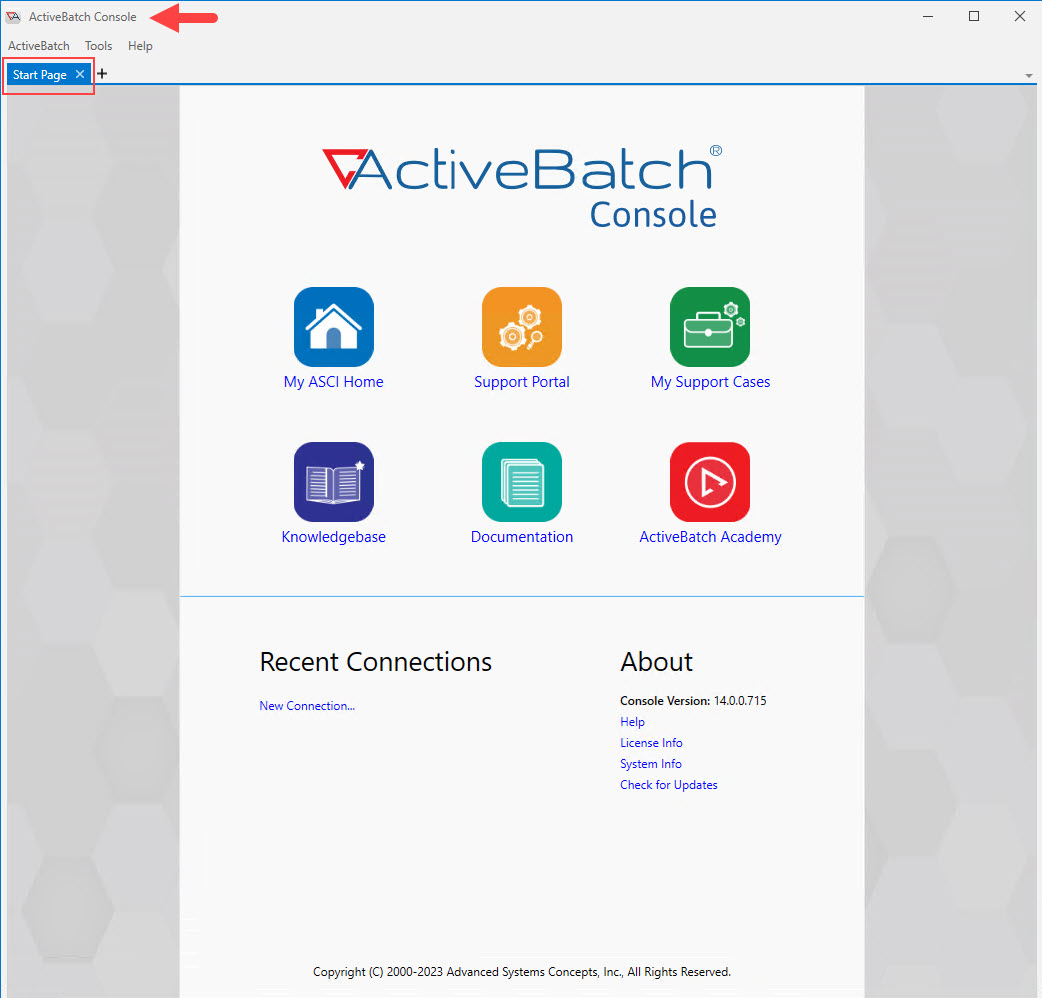This screenshot has width=1042, height=998.
Task: Maximize the ActiveBatch Console window
Action: click(x=973, y=16)
